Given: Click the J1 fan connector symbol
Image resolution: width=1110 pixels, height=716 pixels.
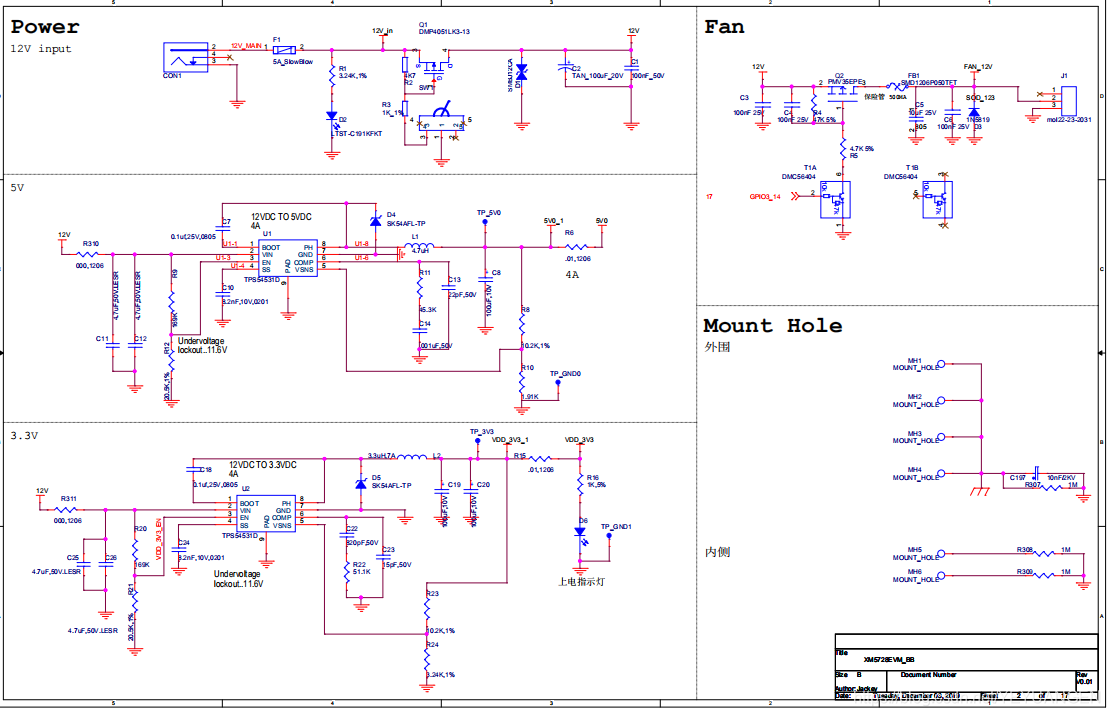Looking at the screenshot, I should [1068, 102].
